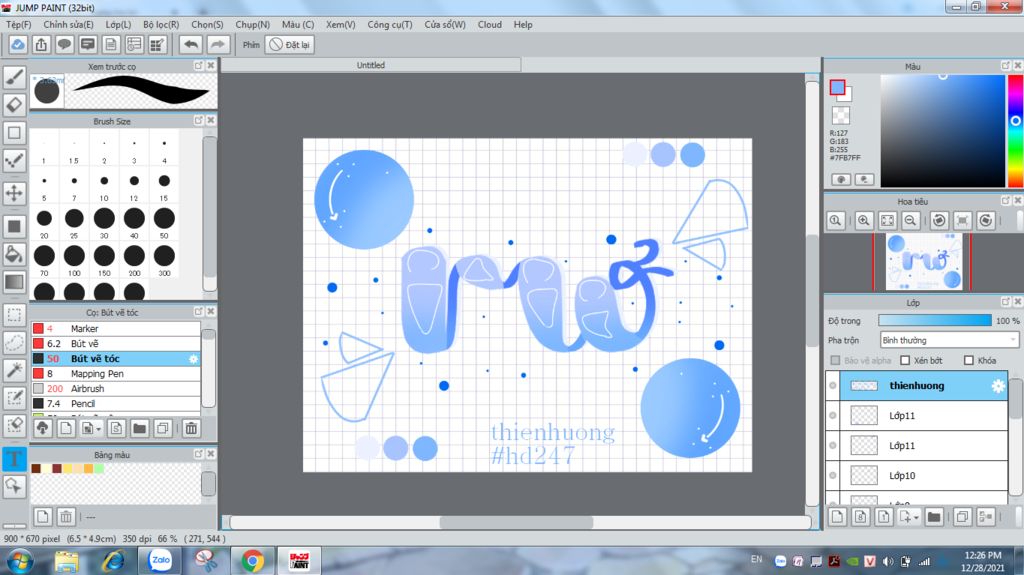Screen dimensions: 1024x575
Task: Select the Airbrush brush entry
Action: [x=87, y=388]
